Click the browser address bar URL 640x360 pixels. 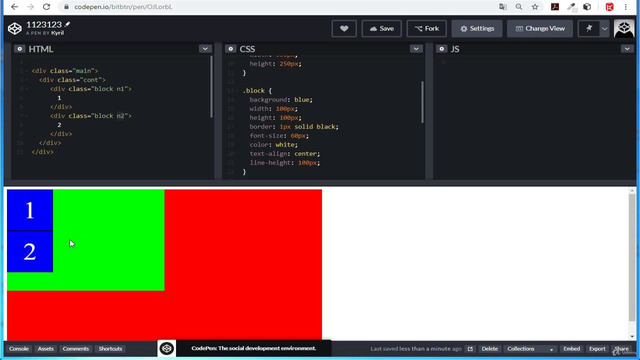click(x=123, y=7)
